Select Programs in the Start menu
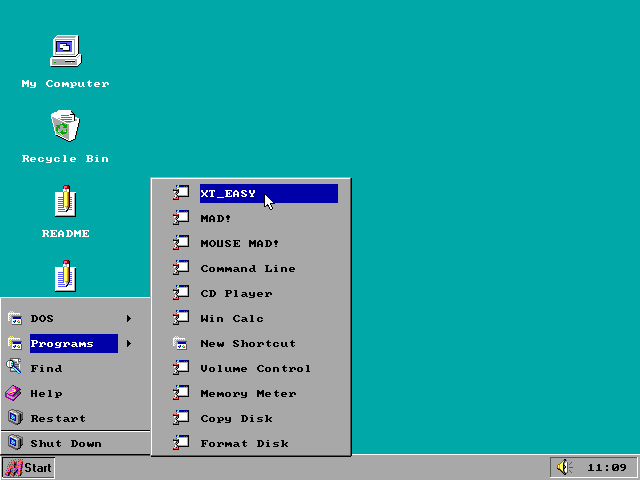 tap(76, 344)
